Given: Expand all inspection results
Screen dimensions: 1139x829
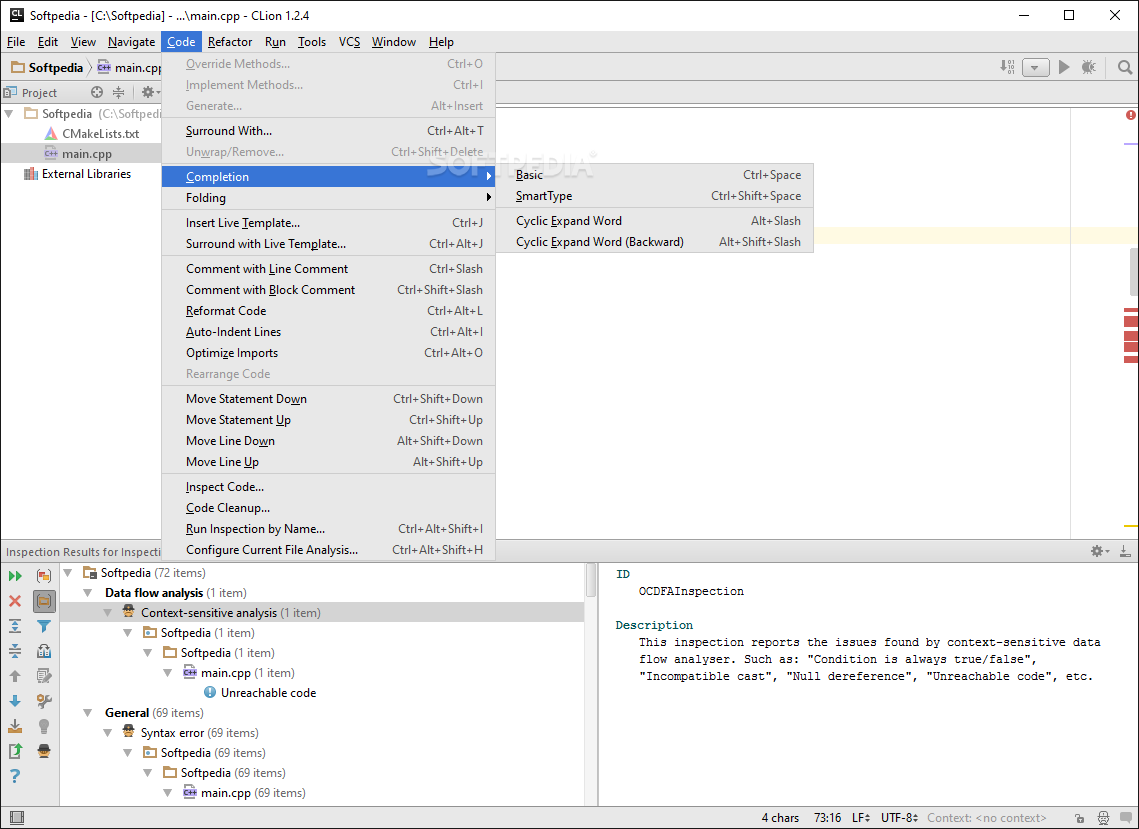Looking at the screenshot, I should click(x=15, y=626).
